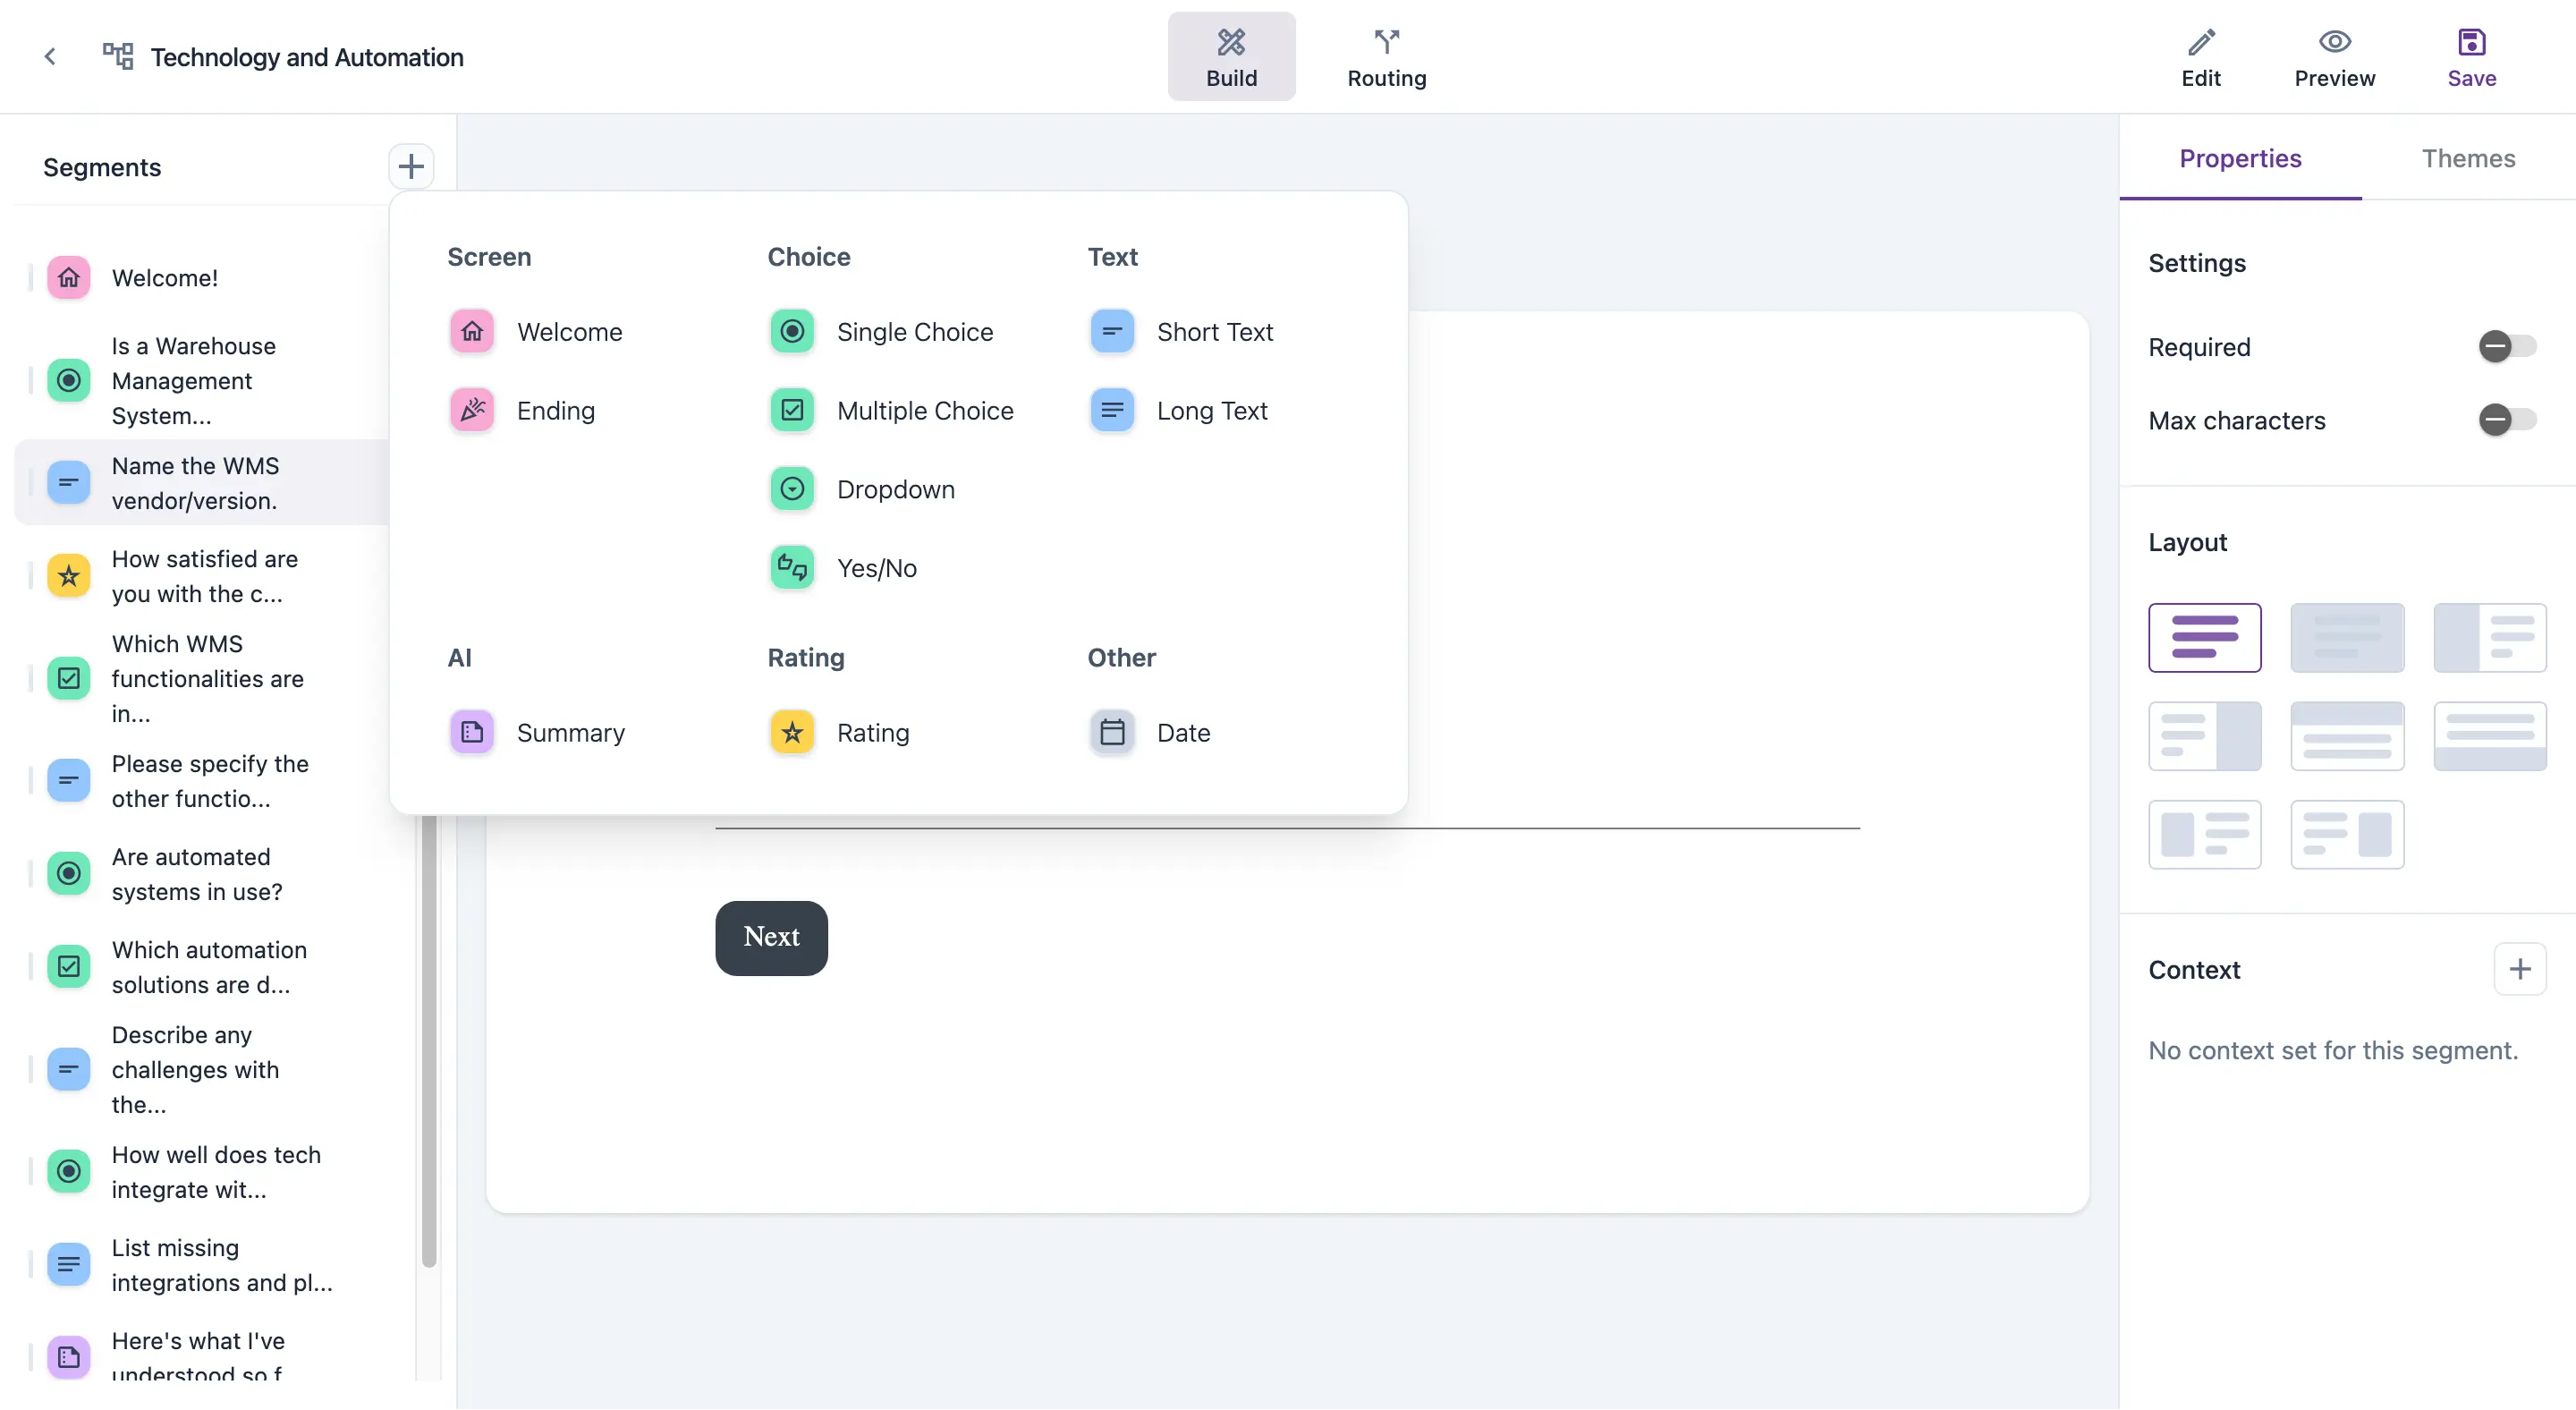
Task: Select the text-only layout thumbnail
Action: pyautogui.click(x=2204, y=638)
